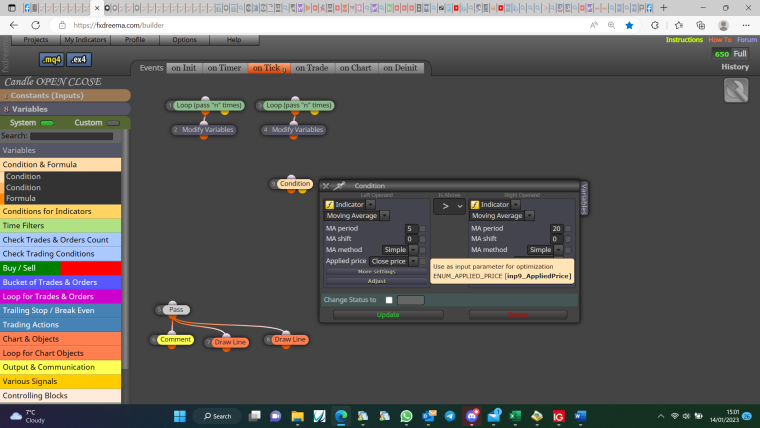Screen dimensions: 760x428
Task: Open the Projects menu
Action: pos(36,40)
